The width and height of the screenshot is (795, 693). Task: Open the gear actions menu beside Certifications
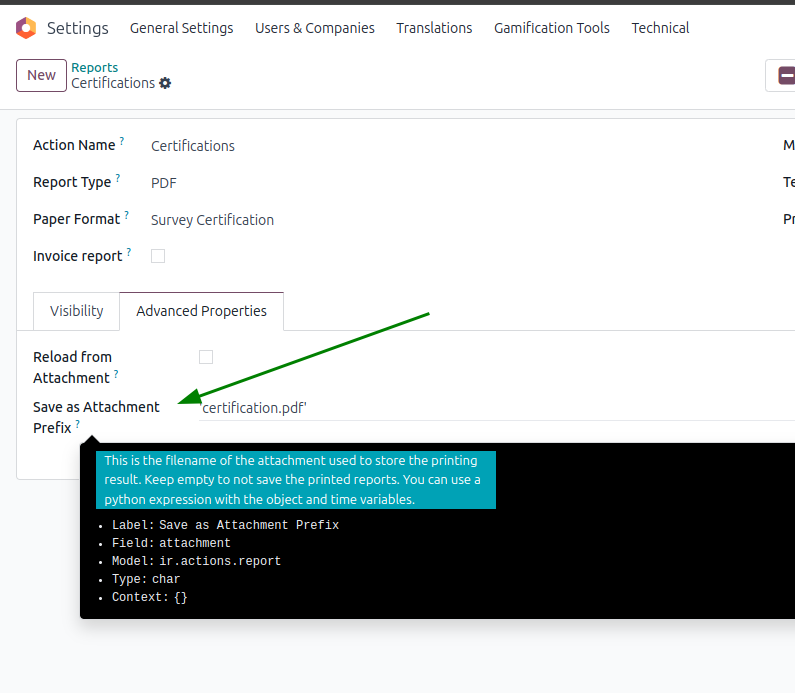165,83
